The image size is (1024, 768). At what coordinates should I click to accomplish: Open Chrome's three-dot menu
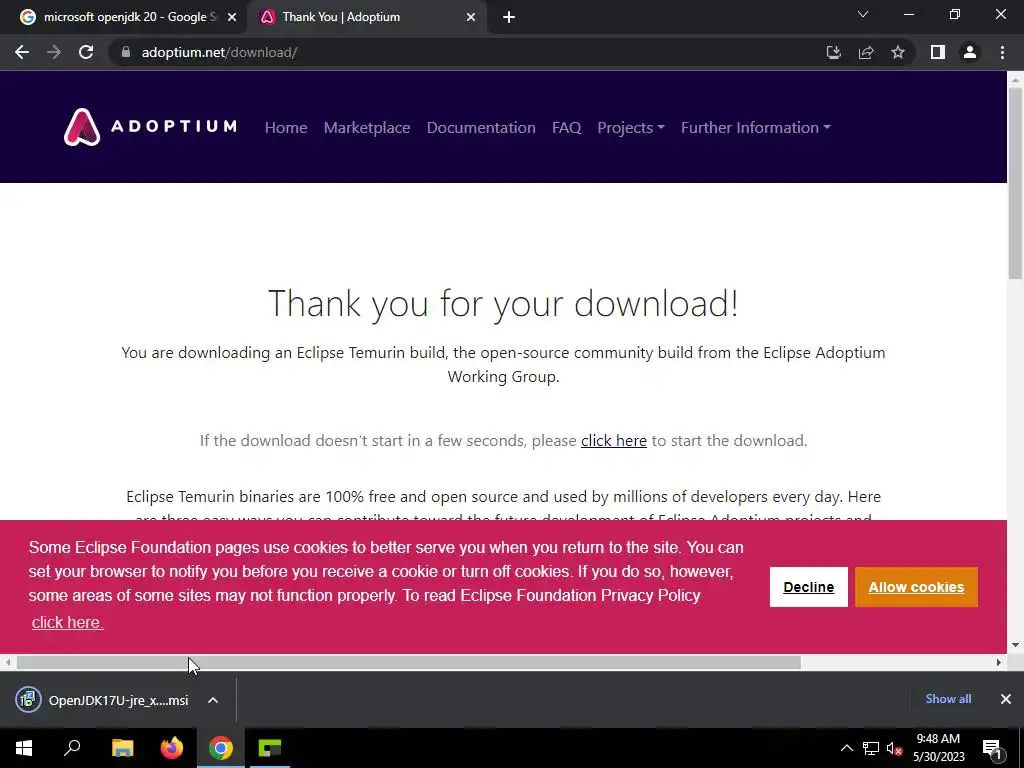tap(1002, 52)
